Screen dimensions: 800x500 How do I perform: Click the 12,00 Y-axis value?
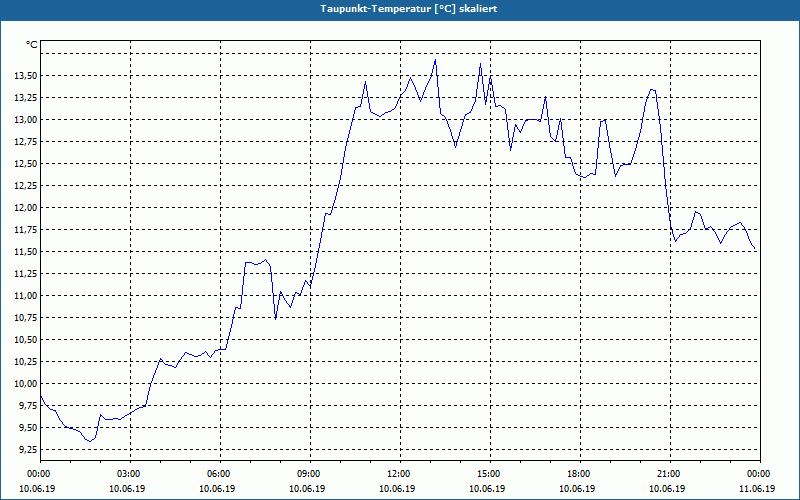26,208
